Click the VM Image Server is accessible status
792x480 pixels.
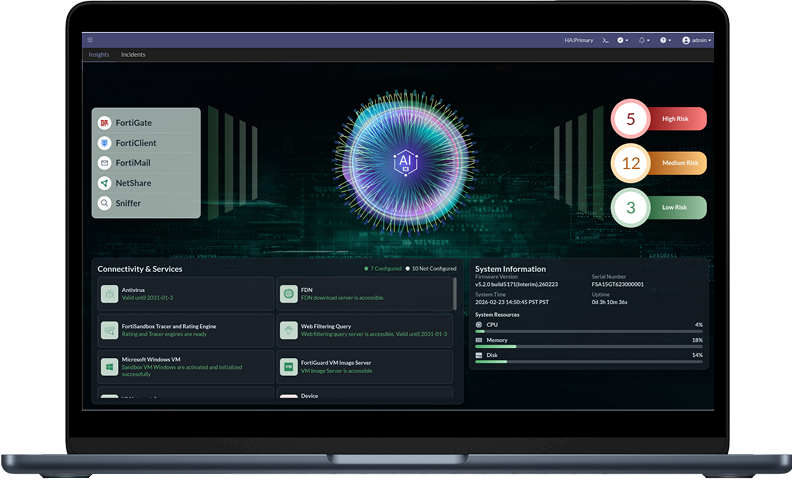336,371
